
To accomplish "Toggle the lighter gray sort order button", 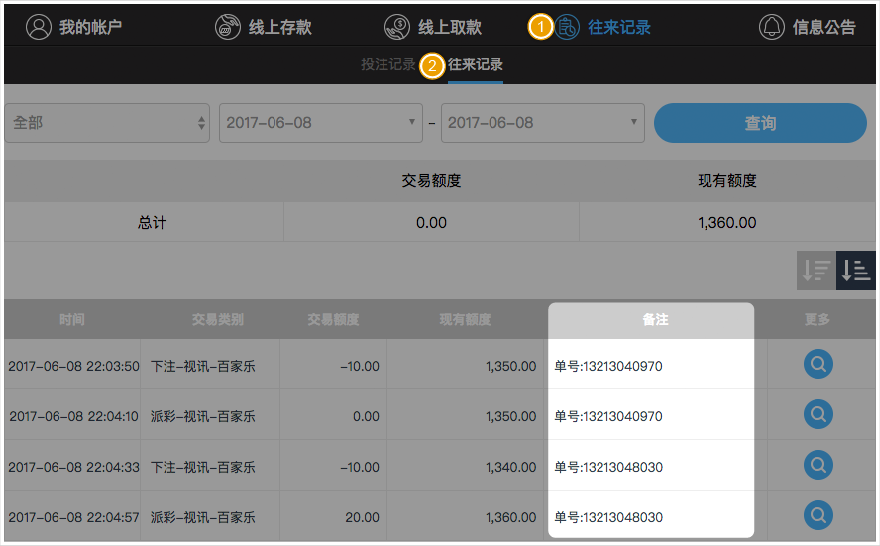I will 816,270.
